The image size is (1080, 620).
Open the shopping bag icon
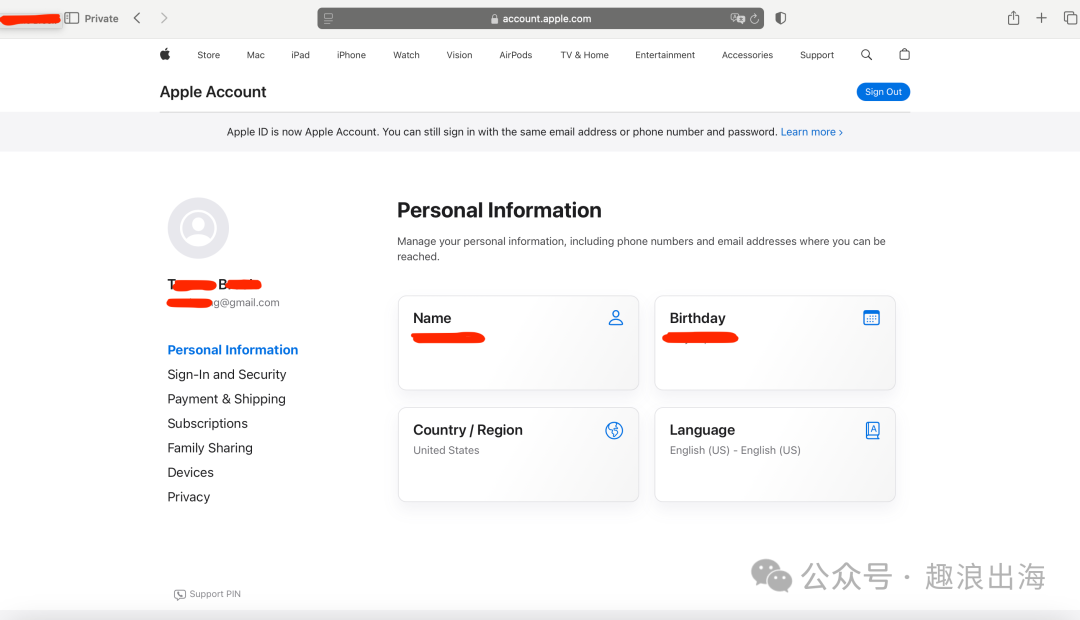tap(904, 54)
